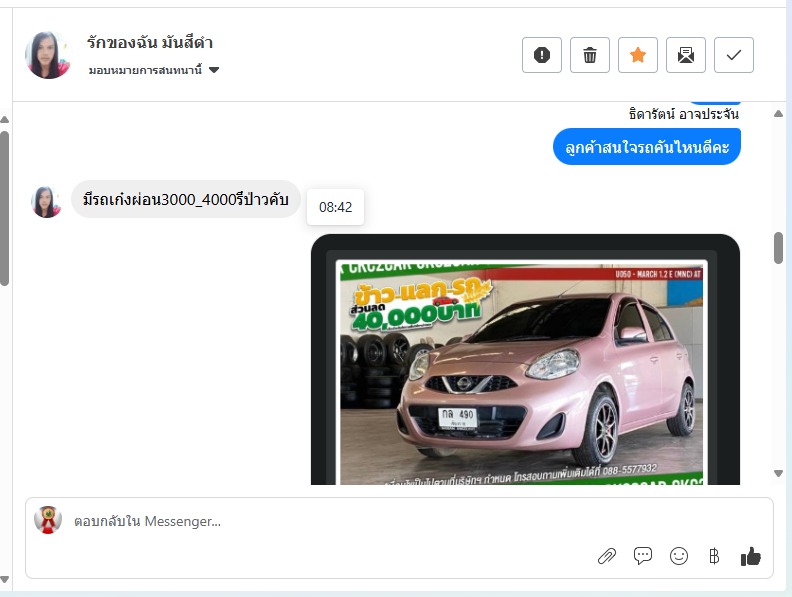Viewport: 792px width, 597px height.
Task: Open the emoji picker smiley
Action: pyautogui.click(x=678, y=556)
